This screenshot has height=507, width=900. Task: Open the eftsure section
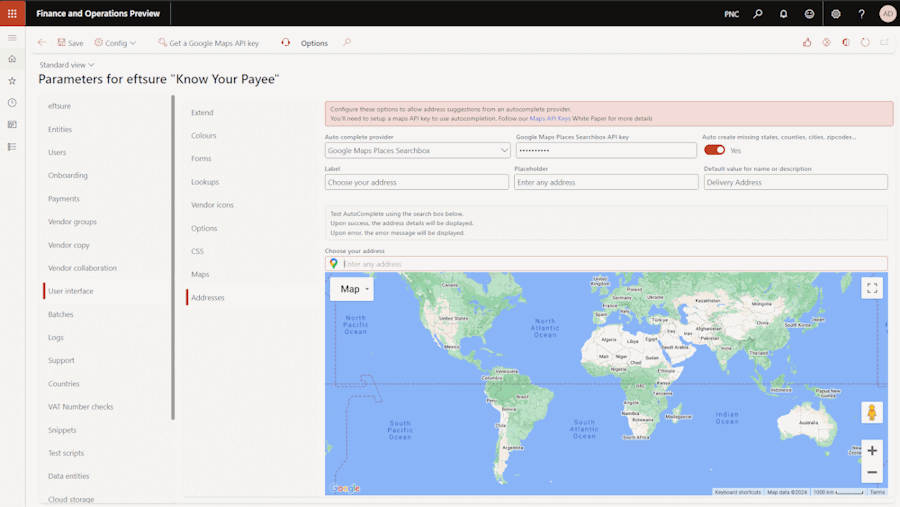pos(60,106)
